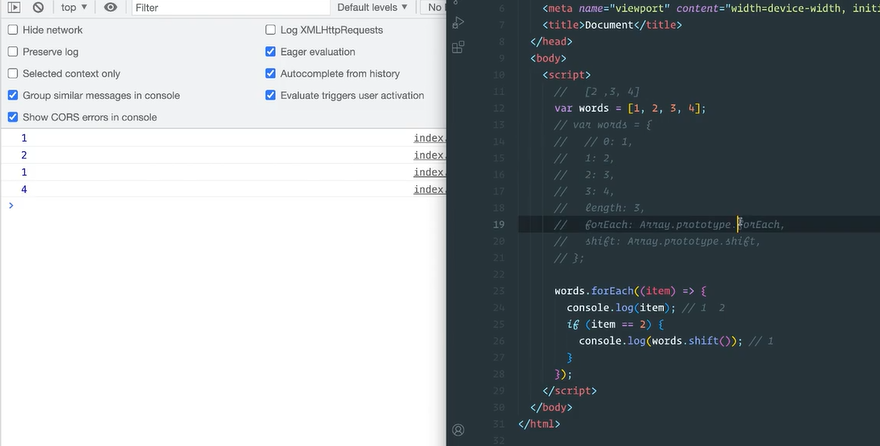Viewport: 880px width, 446px height.
Task: Open the index source link for first log
Action: 429,138
